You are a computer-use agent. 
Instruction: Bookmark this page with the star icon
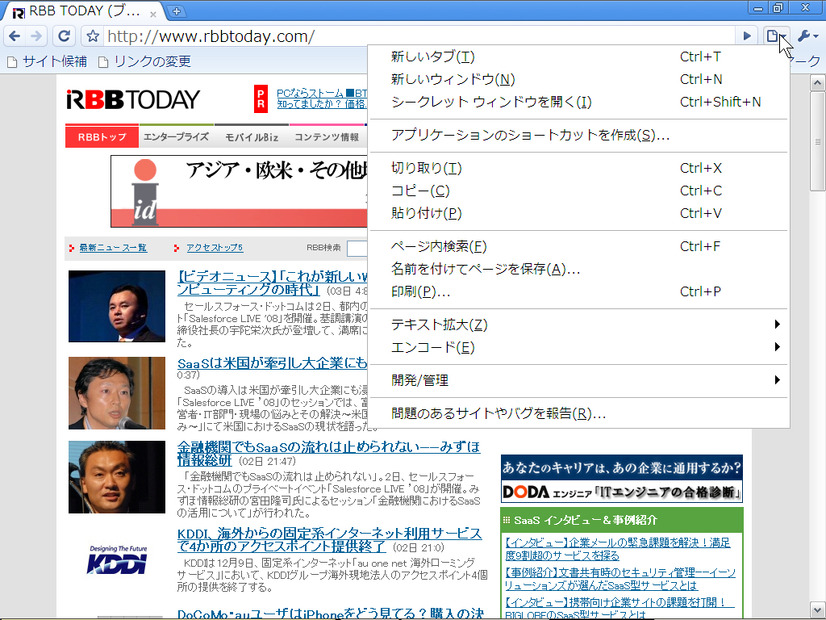[x=93, y=36]
